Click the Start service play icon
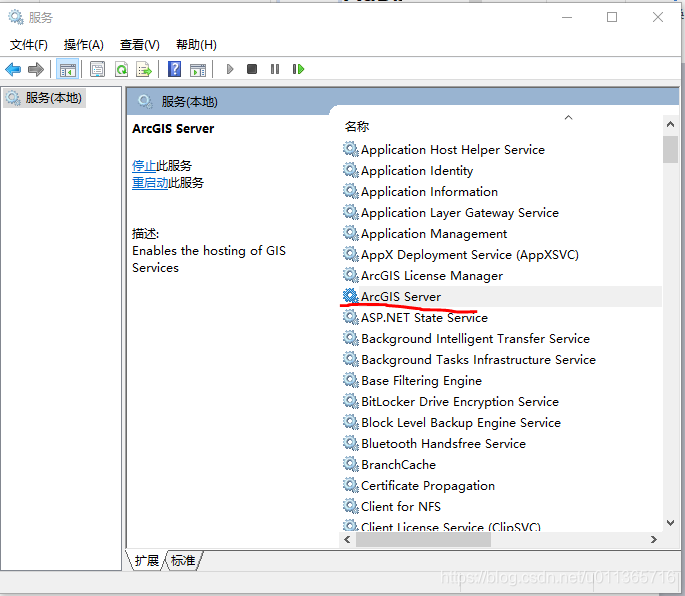The image size is (685, 596). [230, 69]
